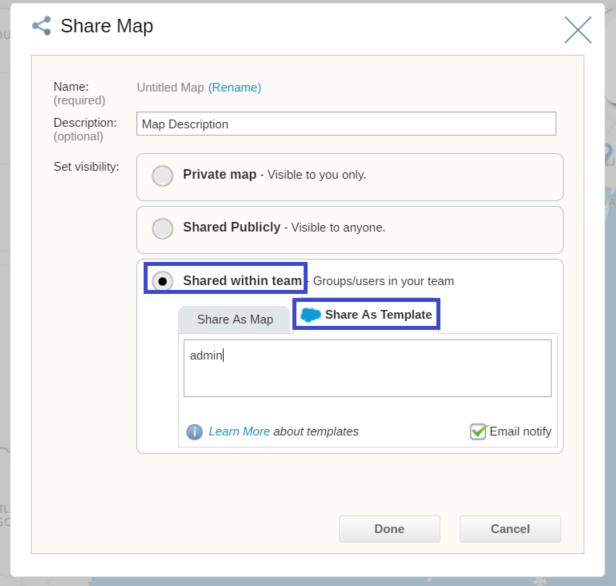
Task: Select the Shared within team radio button
Action: [162, 281]
